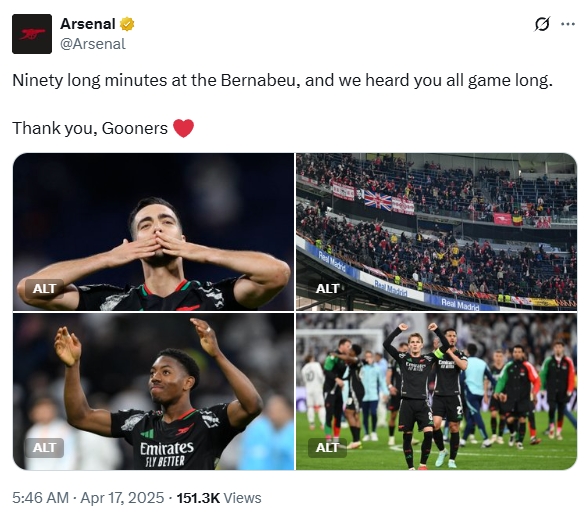Open the player blowing kiss photo
The width and height of the screenshot is (584, 517).
[153, 232]
